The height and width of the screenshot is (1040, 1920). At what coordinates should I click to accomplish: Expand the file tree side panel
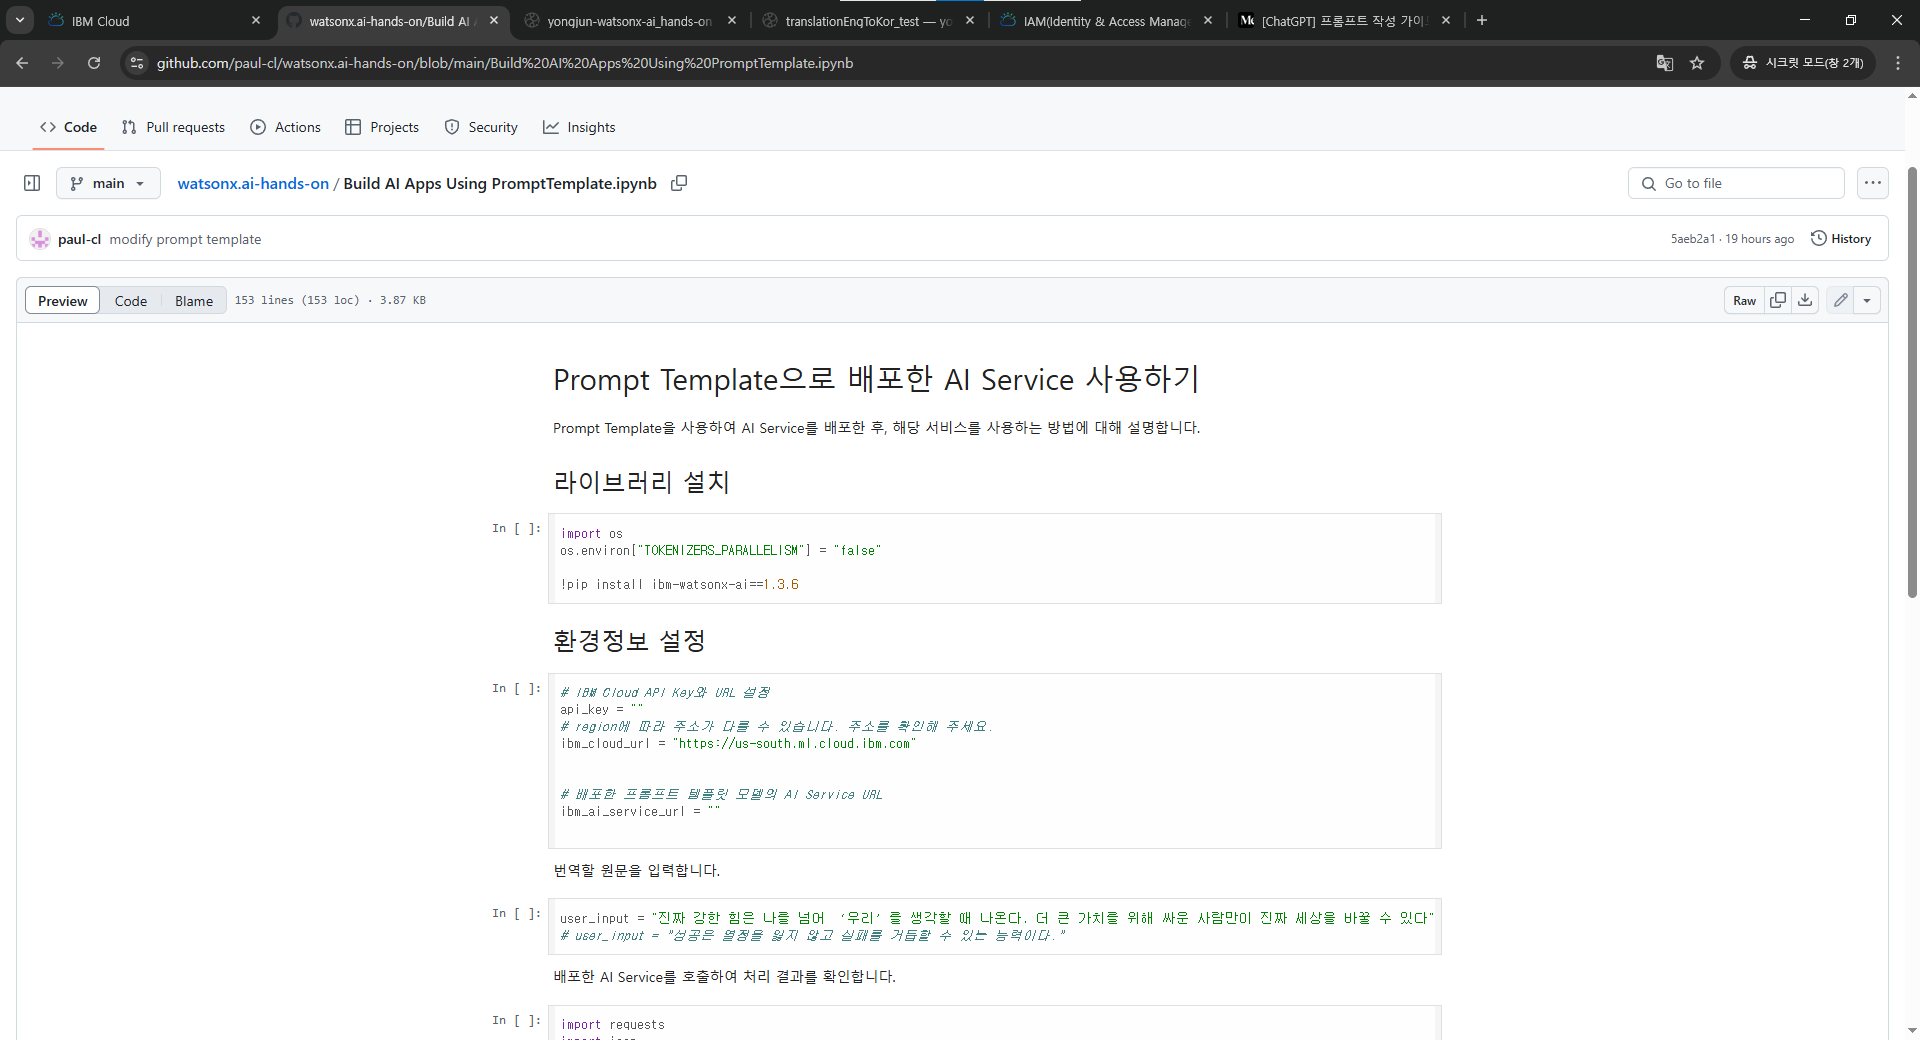(x=32, y=183)
